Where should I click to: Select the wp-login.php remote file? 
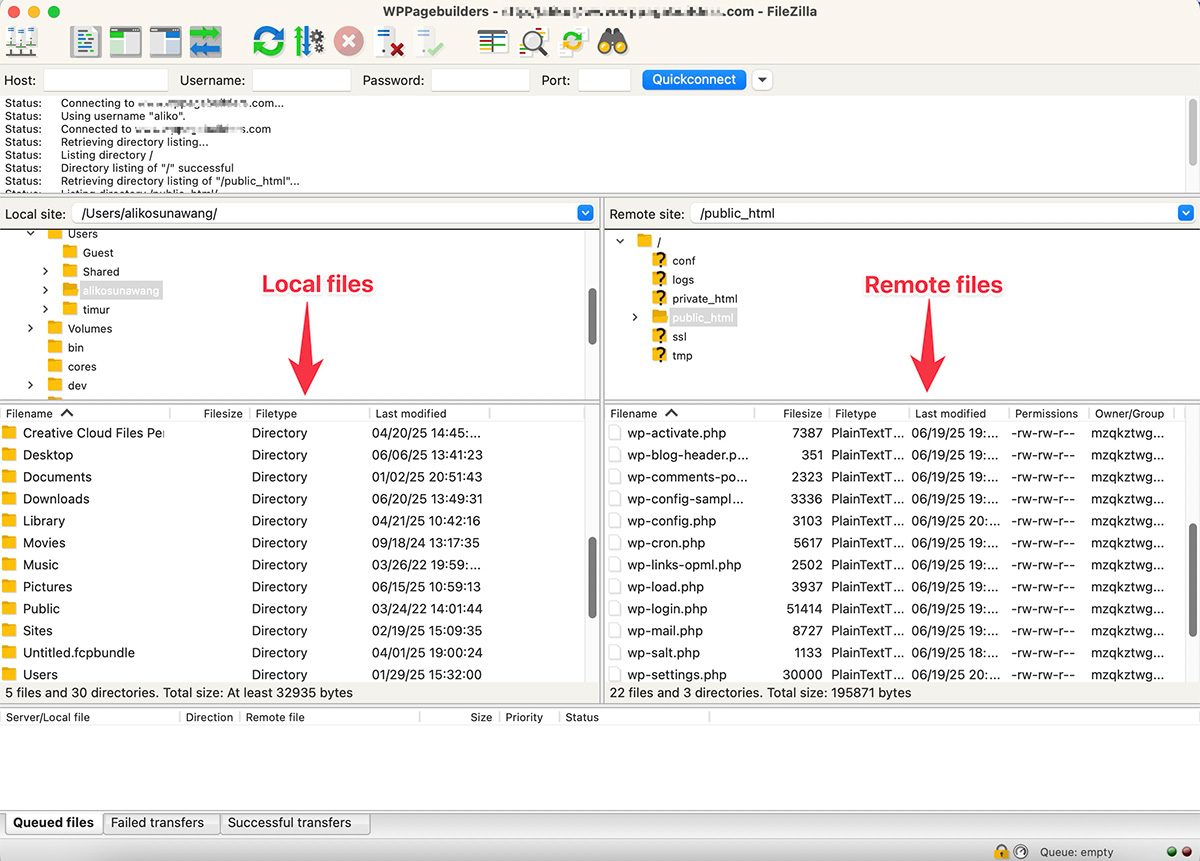coord(667,609)
